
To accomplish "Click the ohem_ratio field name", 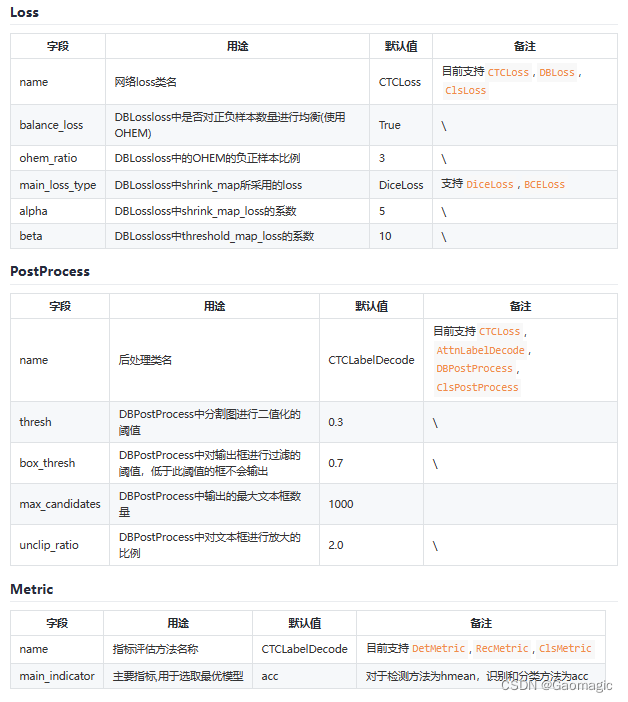I will (48, 158).
